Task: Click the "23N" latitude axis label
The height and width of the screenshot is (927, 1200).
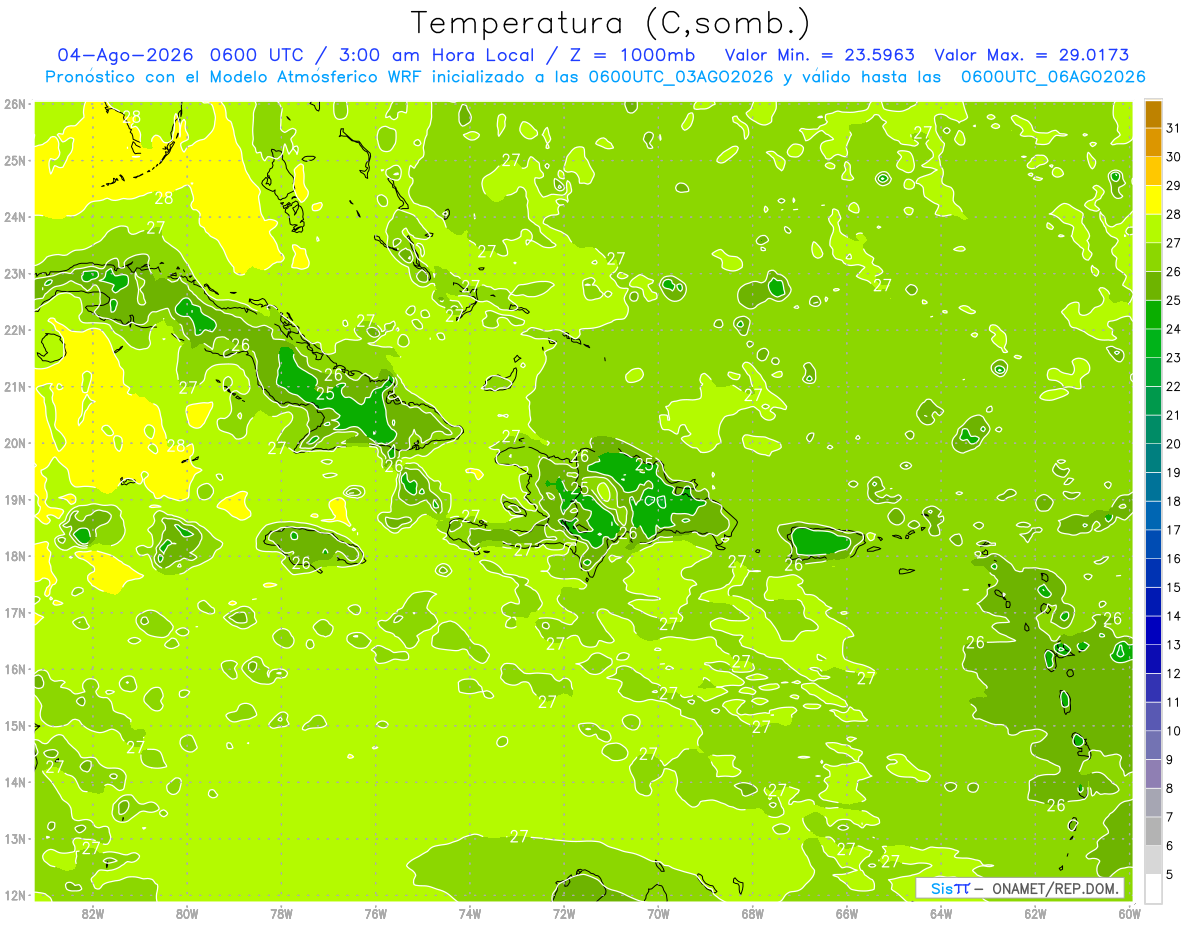Action: coord(15,273)
